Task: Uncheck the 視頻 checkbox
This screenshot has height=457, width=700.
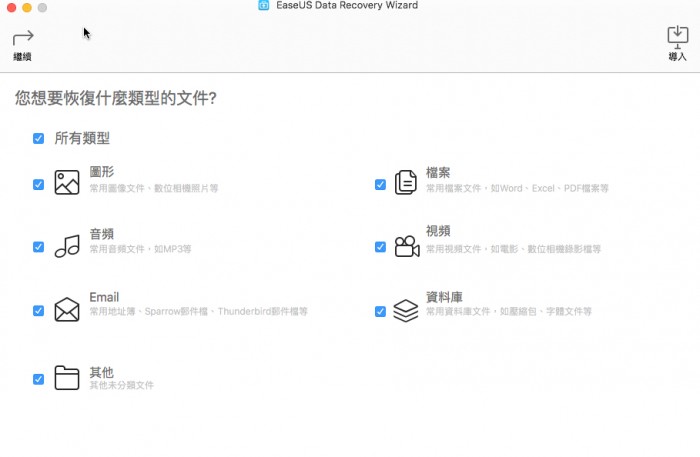Action: (x=380, y=247)
